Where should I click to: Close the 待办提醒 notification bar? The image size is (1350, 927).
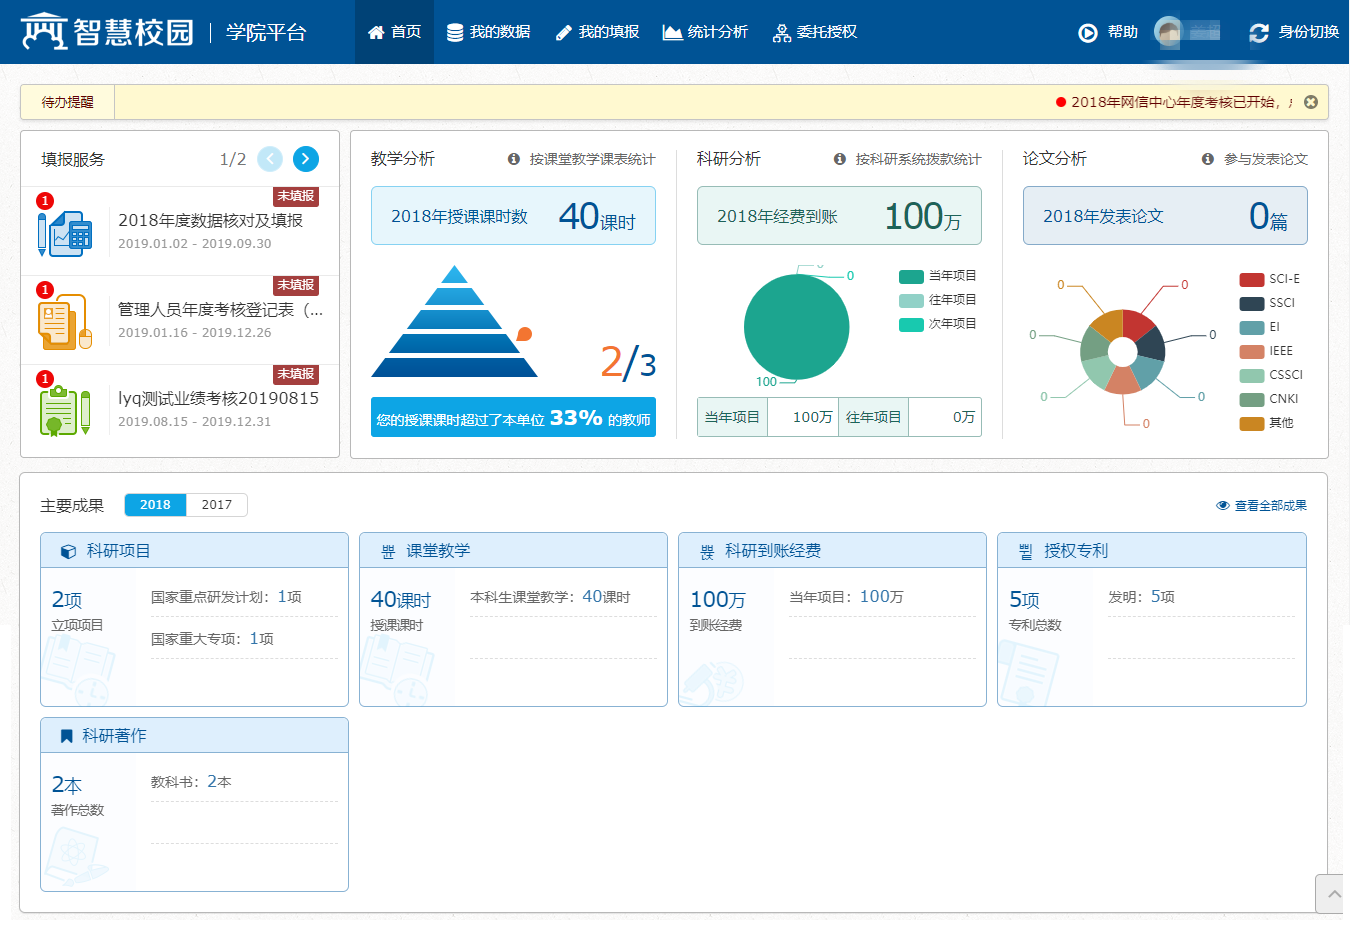click(1310, 102)
